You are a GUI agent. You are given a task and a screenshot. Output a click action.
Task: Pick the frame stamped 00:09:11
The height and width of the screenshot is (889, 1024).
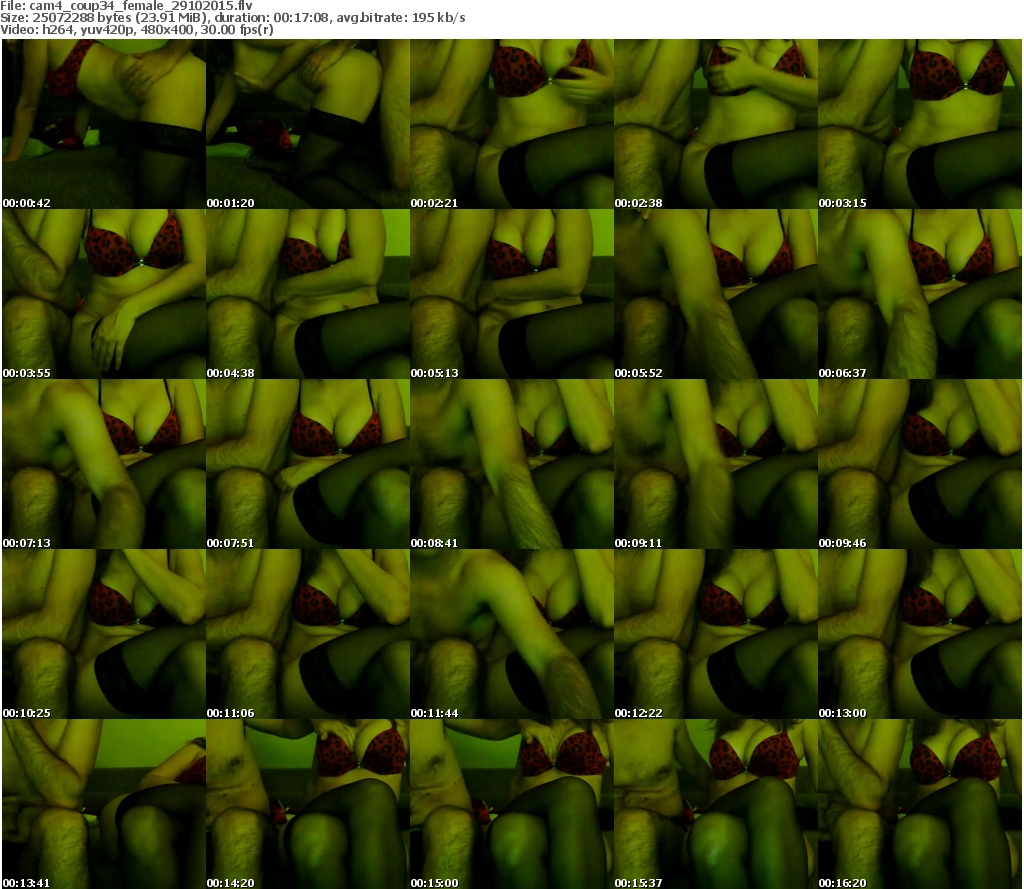point(716,464)
